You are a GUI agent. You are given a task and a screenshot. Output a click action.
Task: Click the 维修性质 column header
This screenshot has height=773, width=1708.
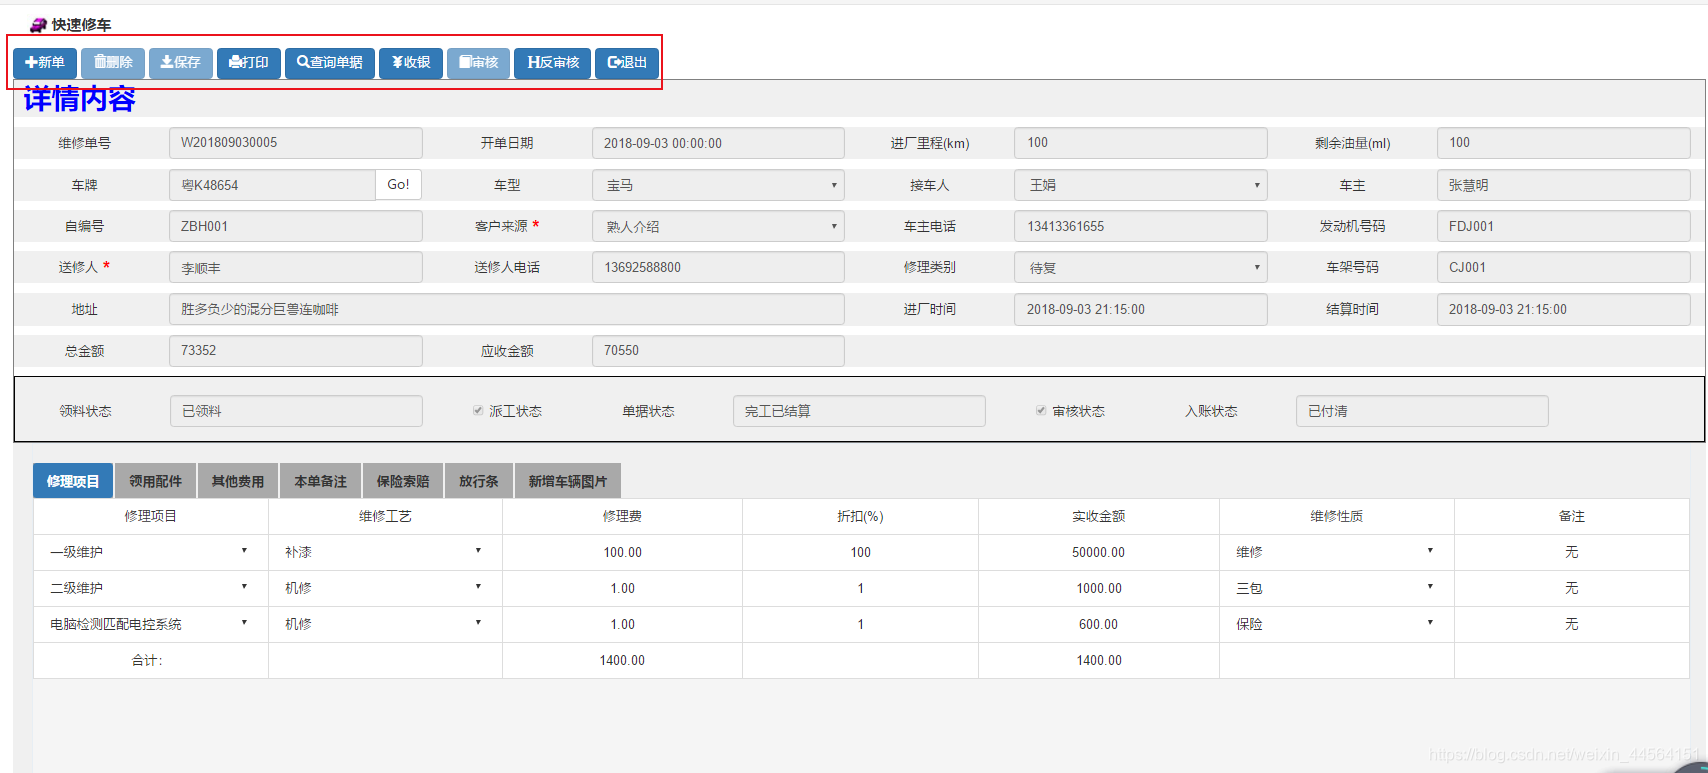pos(1337,516)
